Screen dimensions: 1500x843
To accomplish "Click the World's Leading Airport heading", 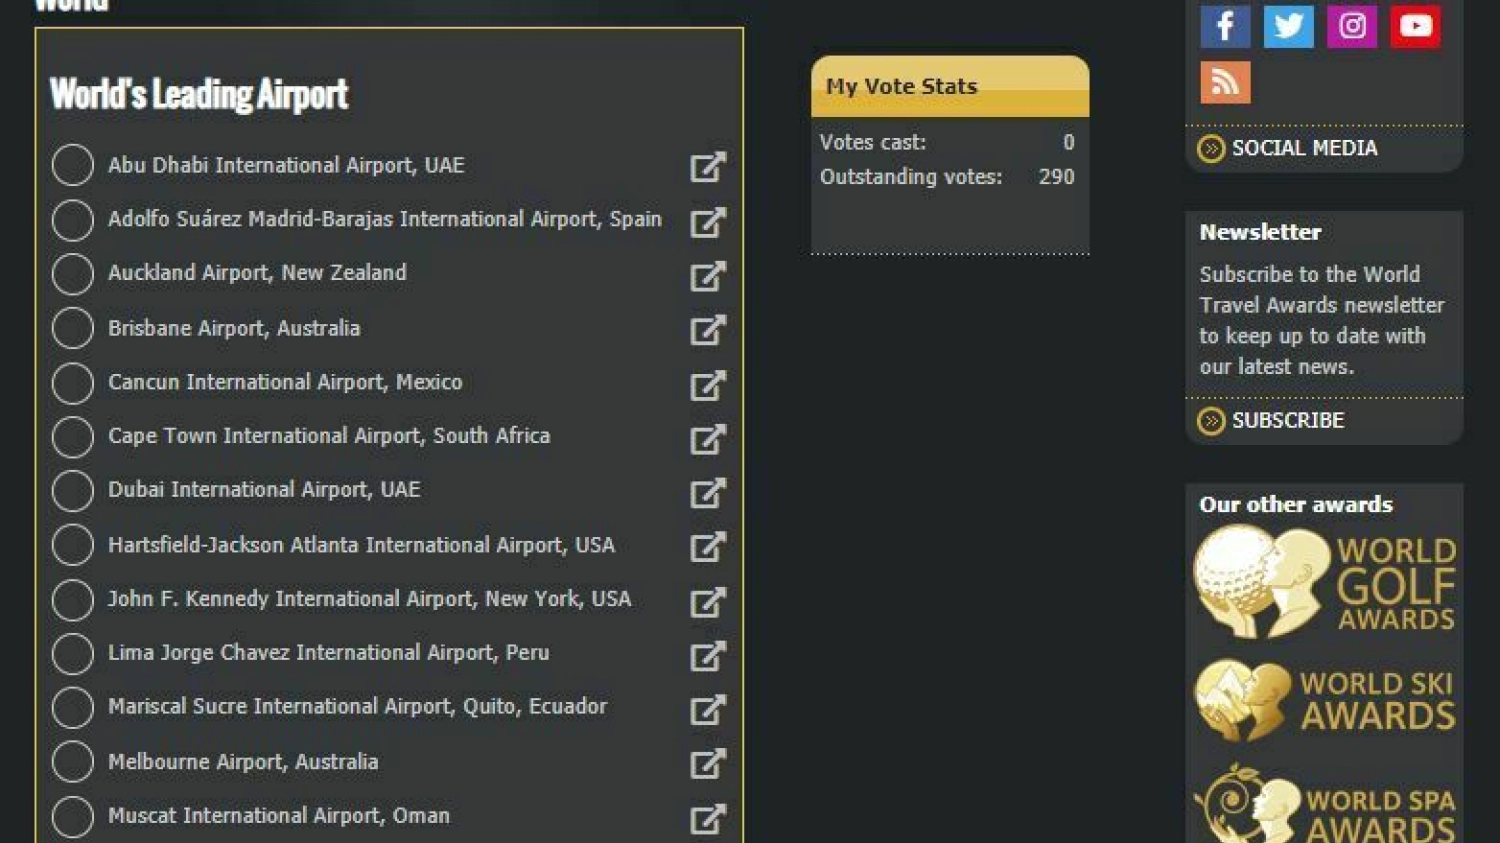I will pyautogui.click(x=199, y=94).
